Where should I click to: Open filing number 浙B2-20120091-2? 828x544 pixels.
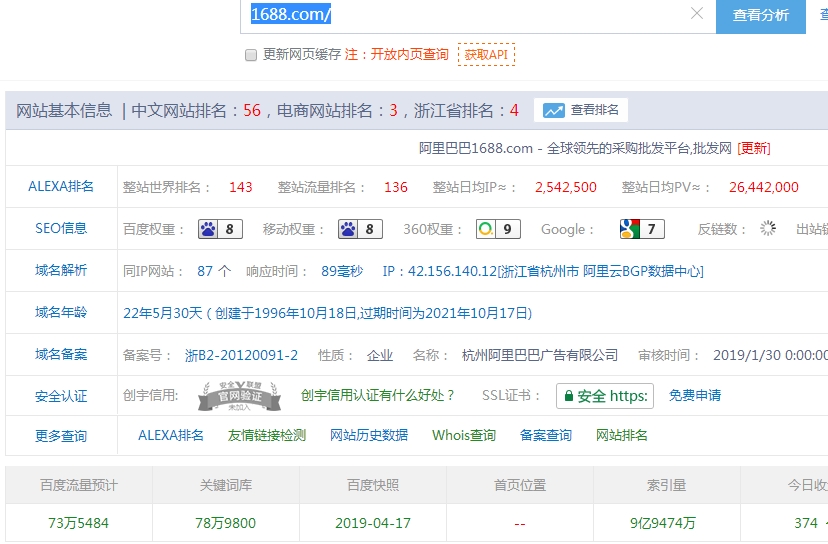(241, 355)
